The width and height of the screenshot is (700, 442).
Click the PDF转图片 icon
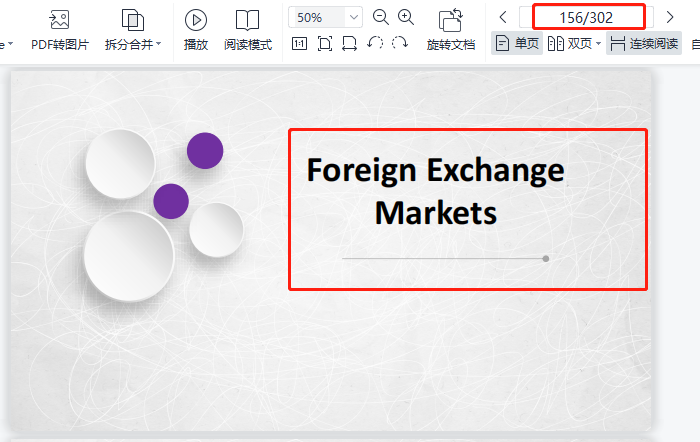[59, 19]
